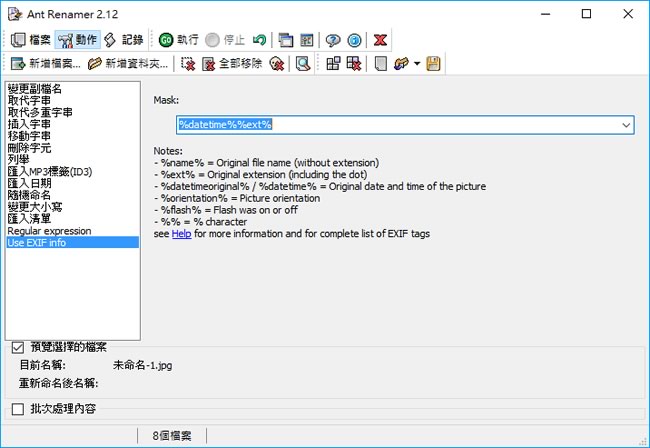Switch to the 記錄 tab

click(x=124, y=40)
